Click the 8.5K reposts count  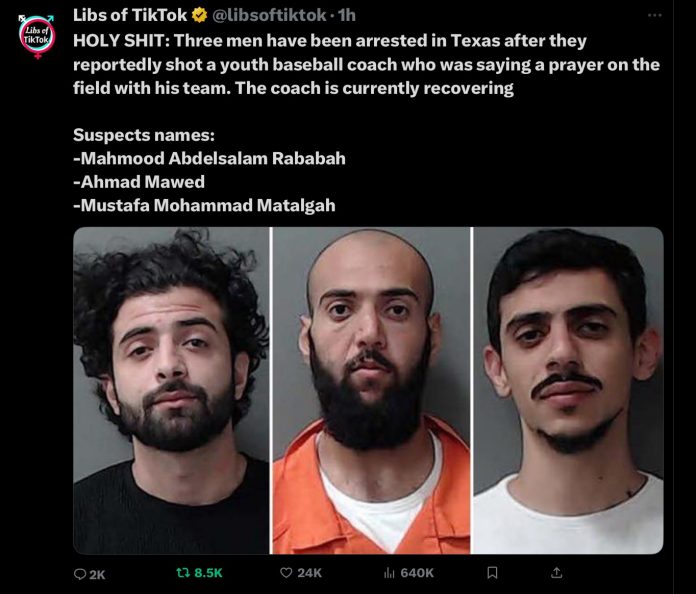pyautogui.click(x=208, y=573)
